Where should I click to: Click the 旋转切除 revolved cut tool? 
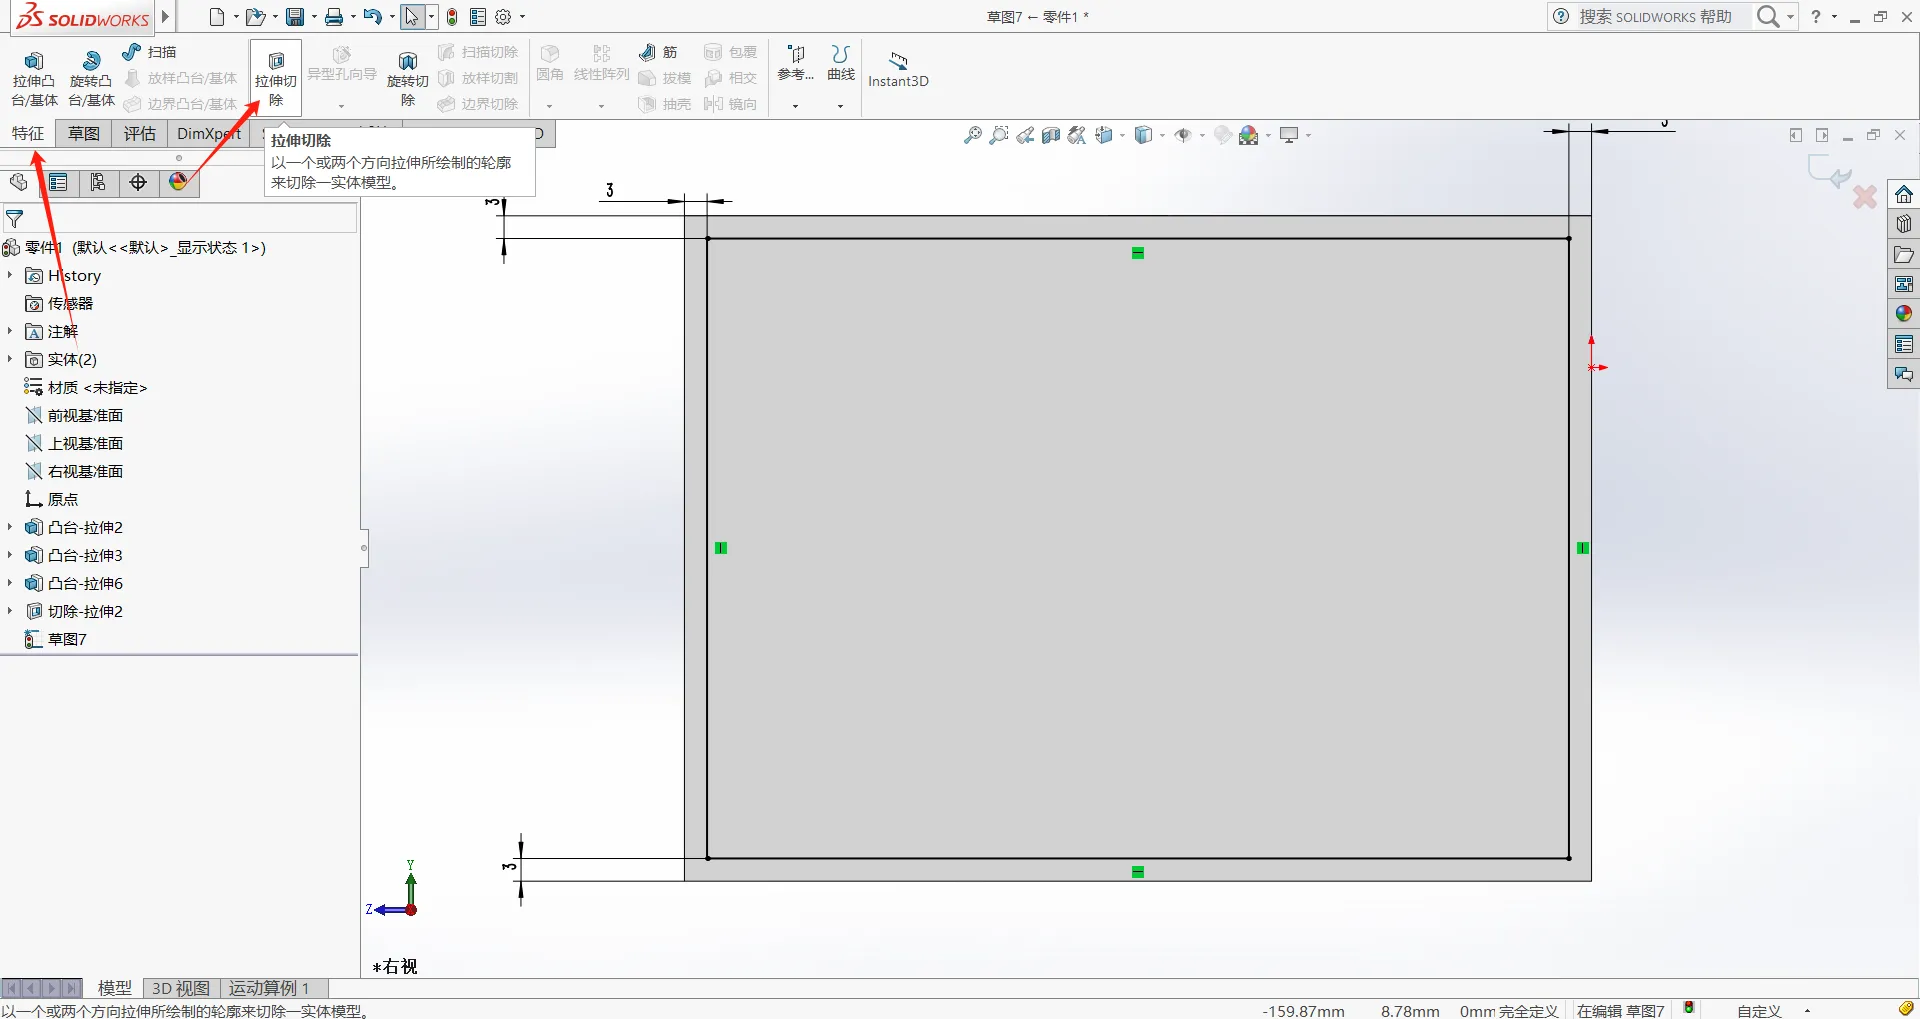click(x=407, y=78)
